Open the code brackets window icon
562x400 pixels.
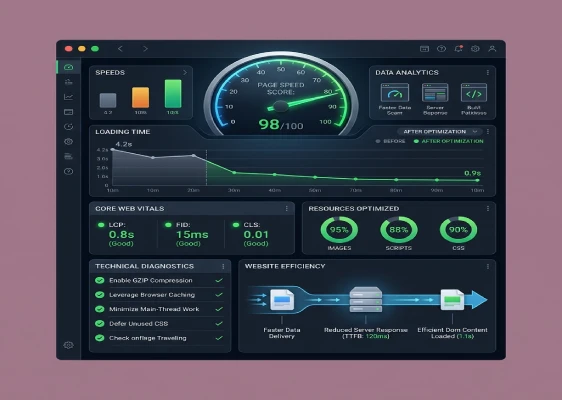[474, 93]
